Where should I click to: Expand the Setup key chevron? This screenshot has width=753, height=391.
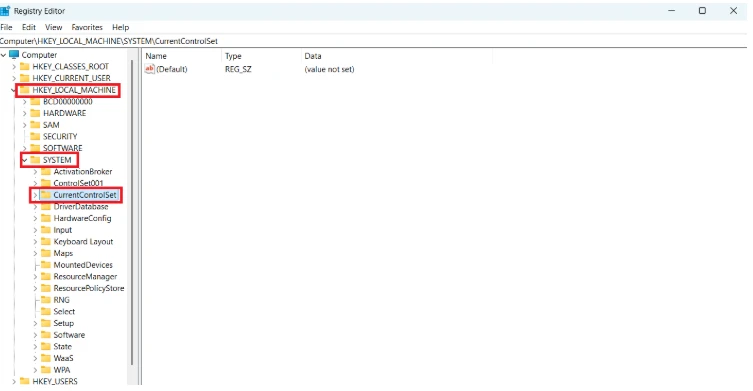click(x=35, y=323)
